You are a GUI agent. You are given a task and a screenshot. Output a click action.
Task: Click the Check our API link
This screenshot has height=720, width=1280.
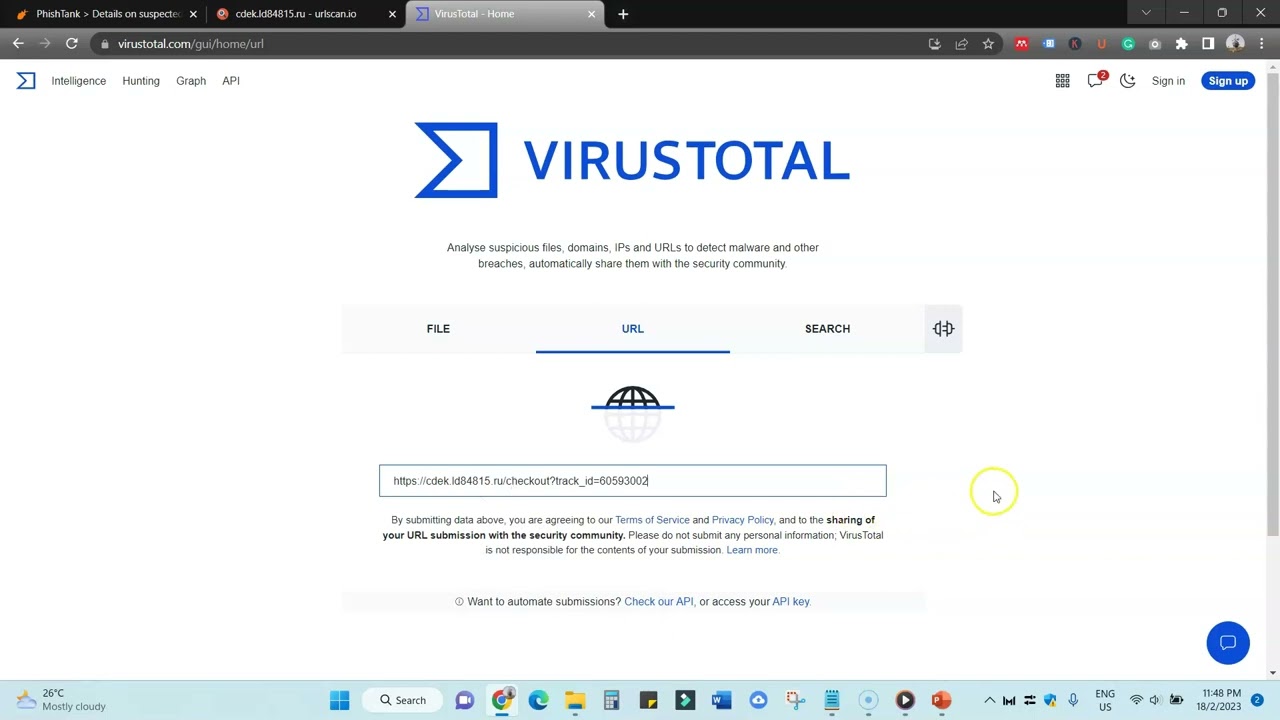(658, 602)
